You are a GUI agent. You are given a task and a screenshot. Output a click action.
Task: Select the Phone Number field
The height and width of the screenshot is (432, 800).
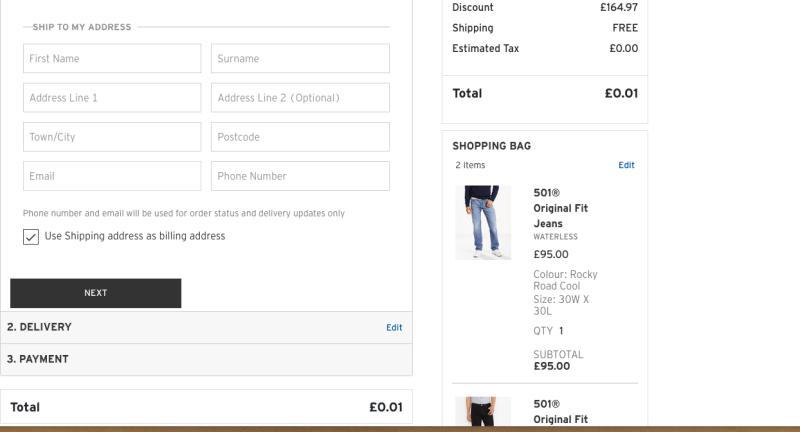pos(300,176)
